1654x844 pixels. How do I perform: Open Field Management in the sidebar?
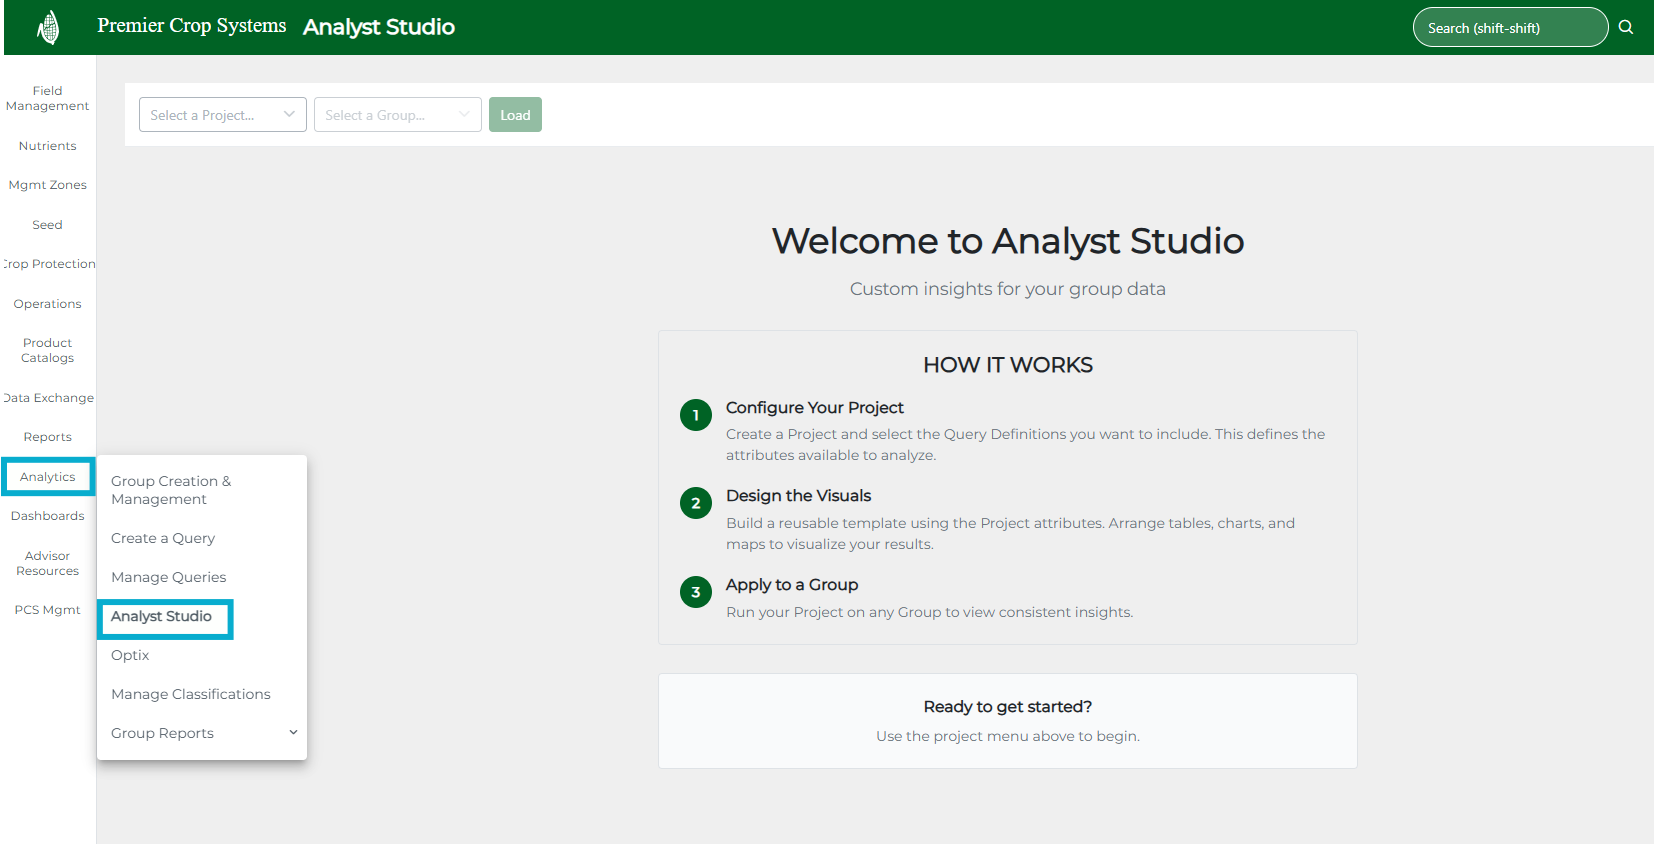point(47,98)
